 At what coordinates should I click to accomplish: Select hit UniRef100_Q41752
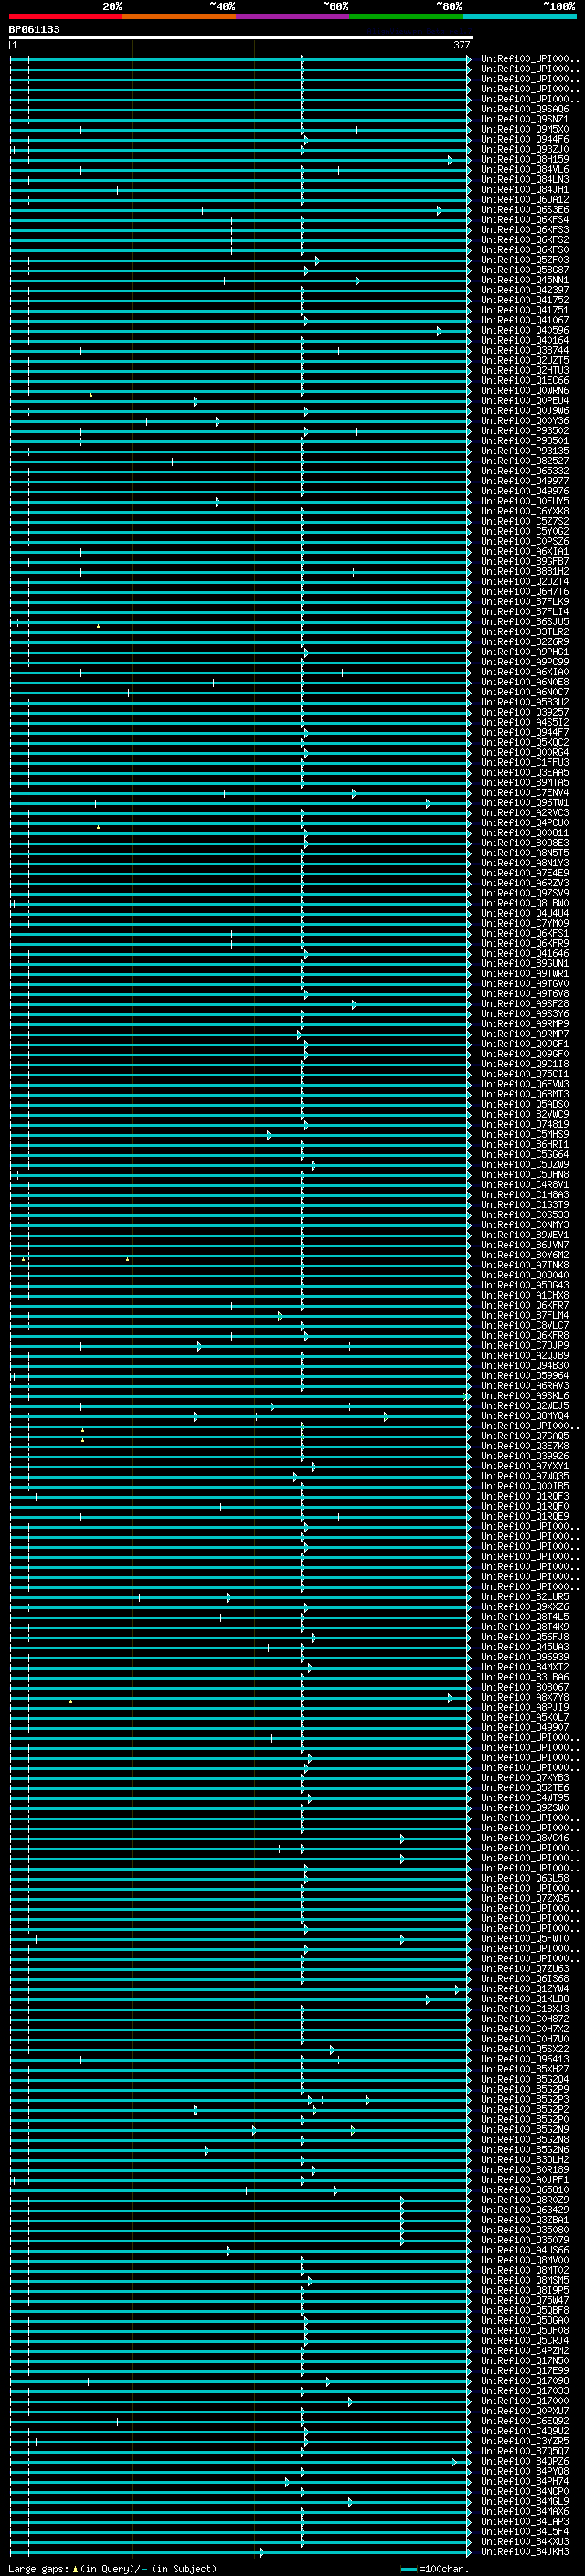[x=524, y=300]
